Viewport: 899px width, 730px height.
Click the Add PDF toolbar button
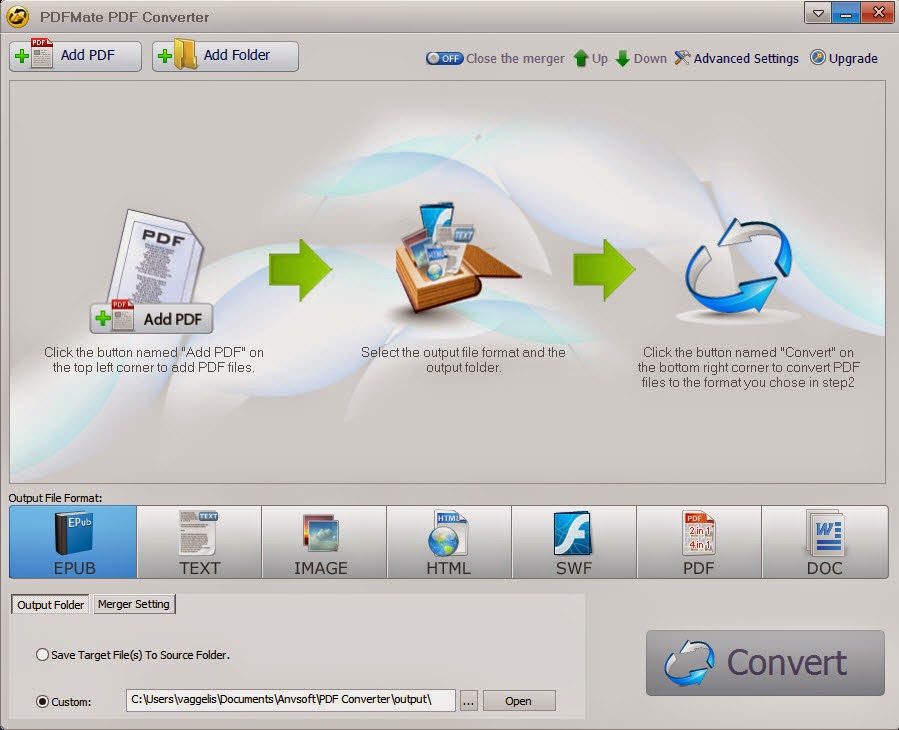point(75,56)
